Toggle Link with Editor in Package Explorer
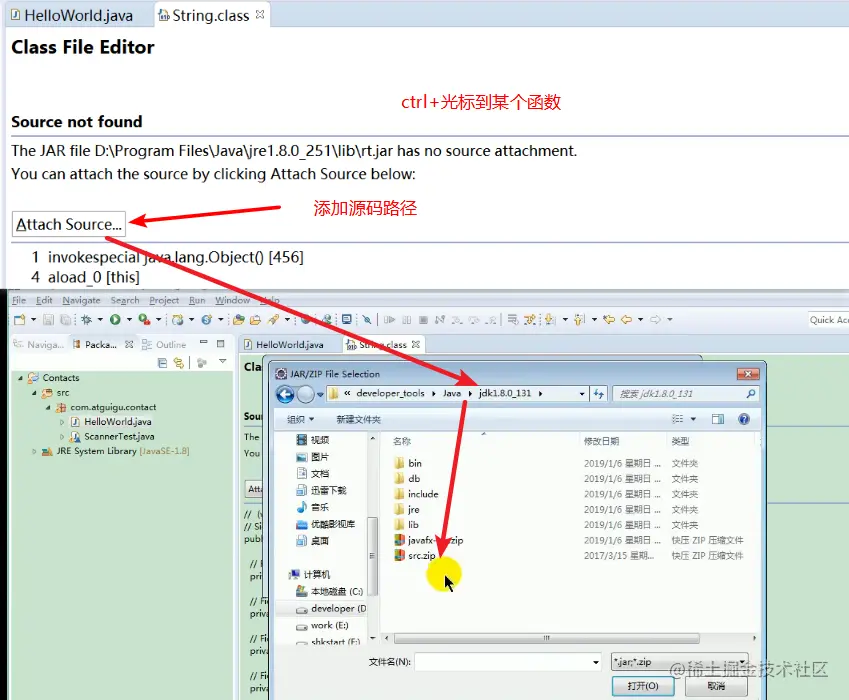The height and width of the screenshot is (700, 849). click(x=178, y=363)
